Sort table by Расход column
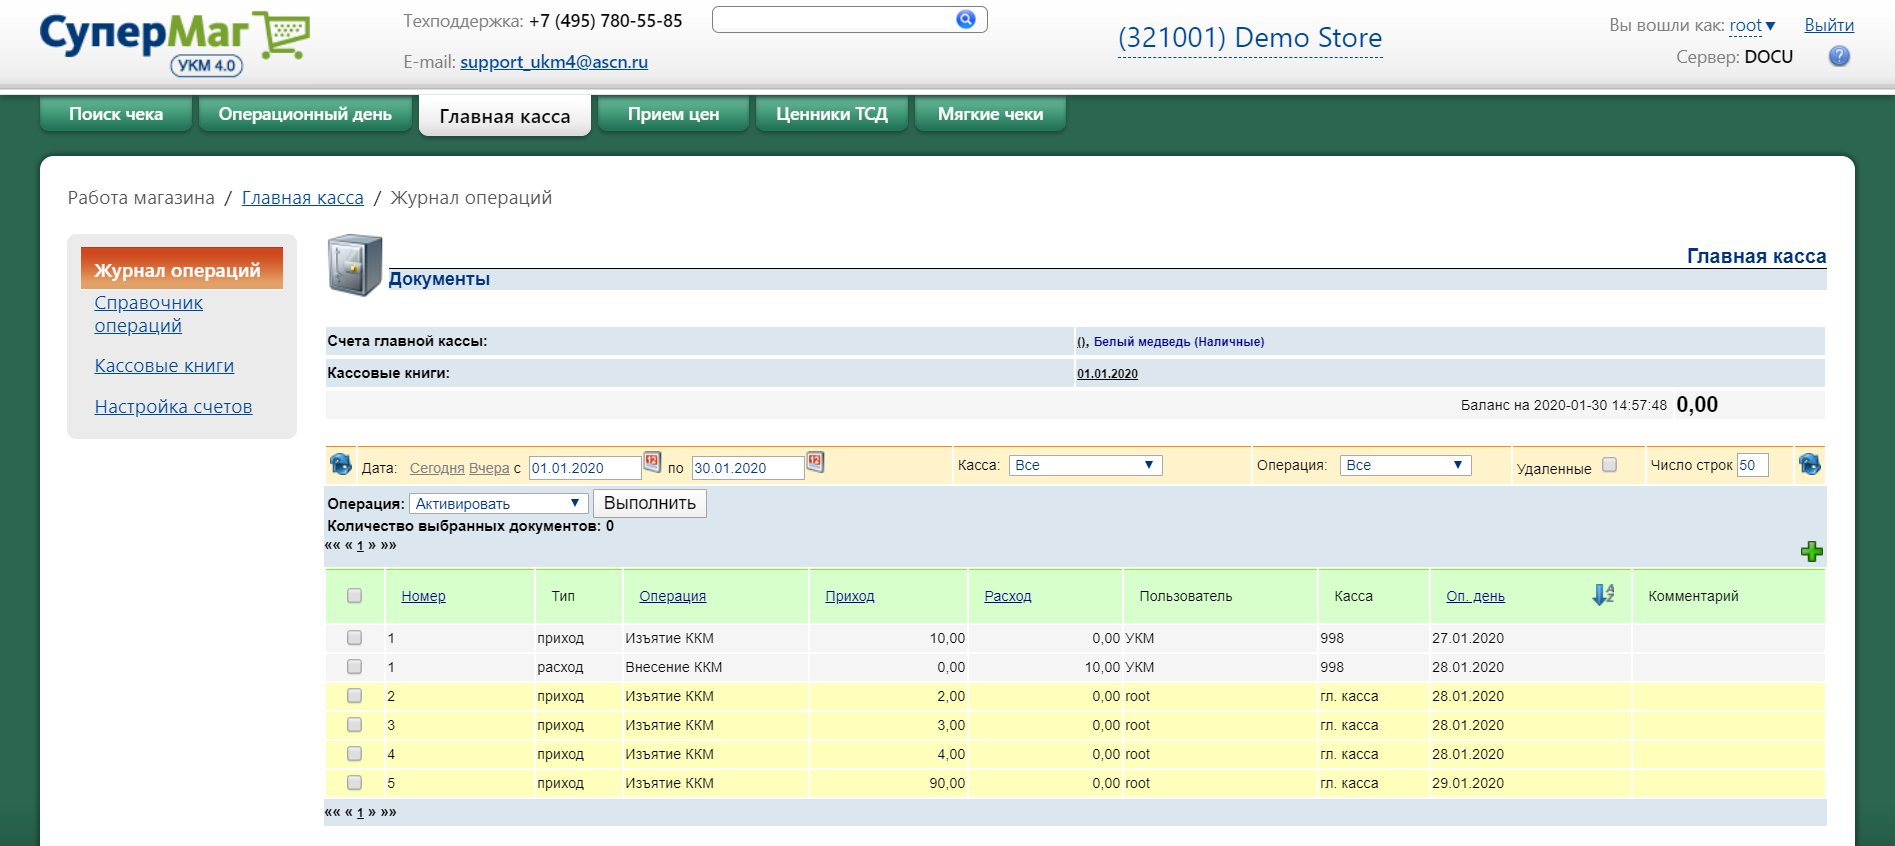Viewport: 1895px width, 846px height. [1007, 596]
